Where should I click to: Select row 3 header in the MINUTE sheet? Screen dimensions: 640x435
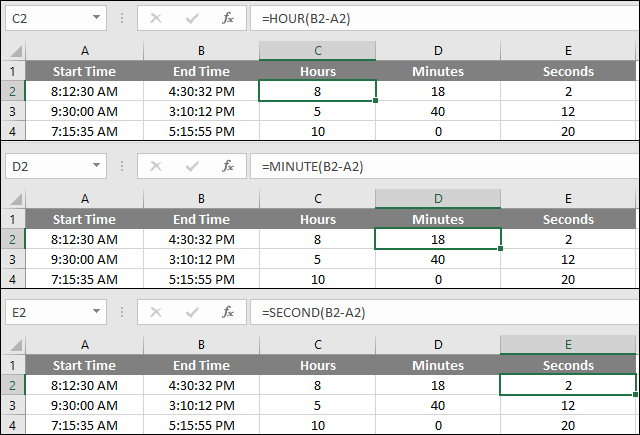click(13, 260)
